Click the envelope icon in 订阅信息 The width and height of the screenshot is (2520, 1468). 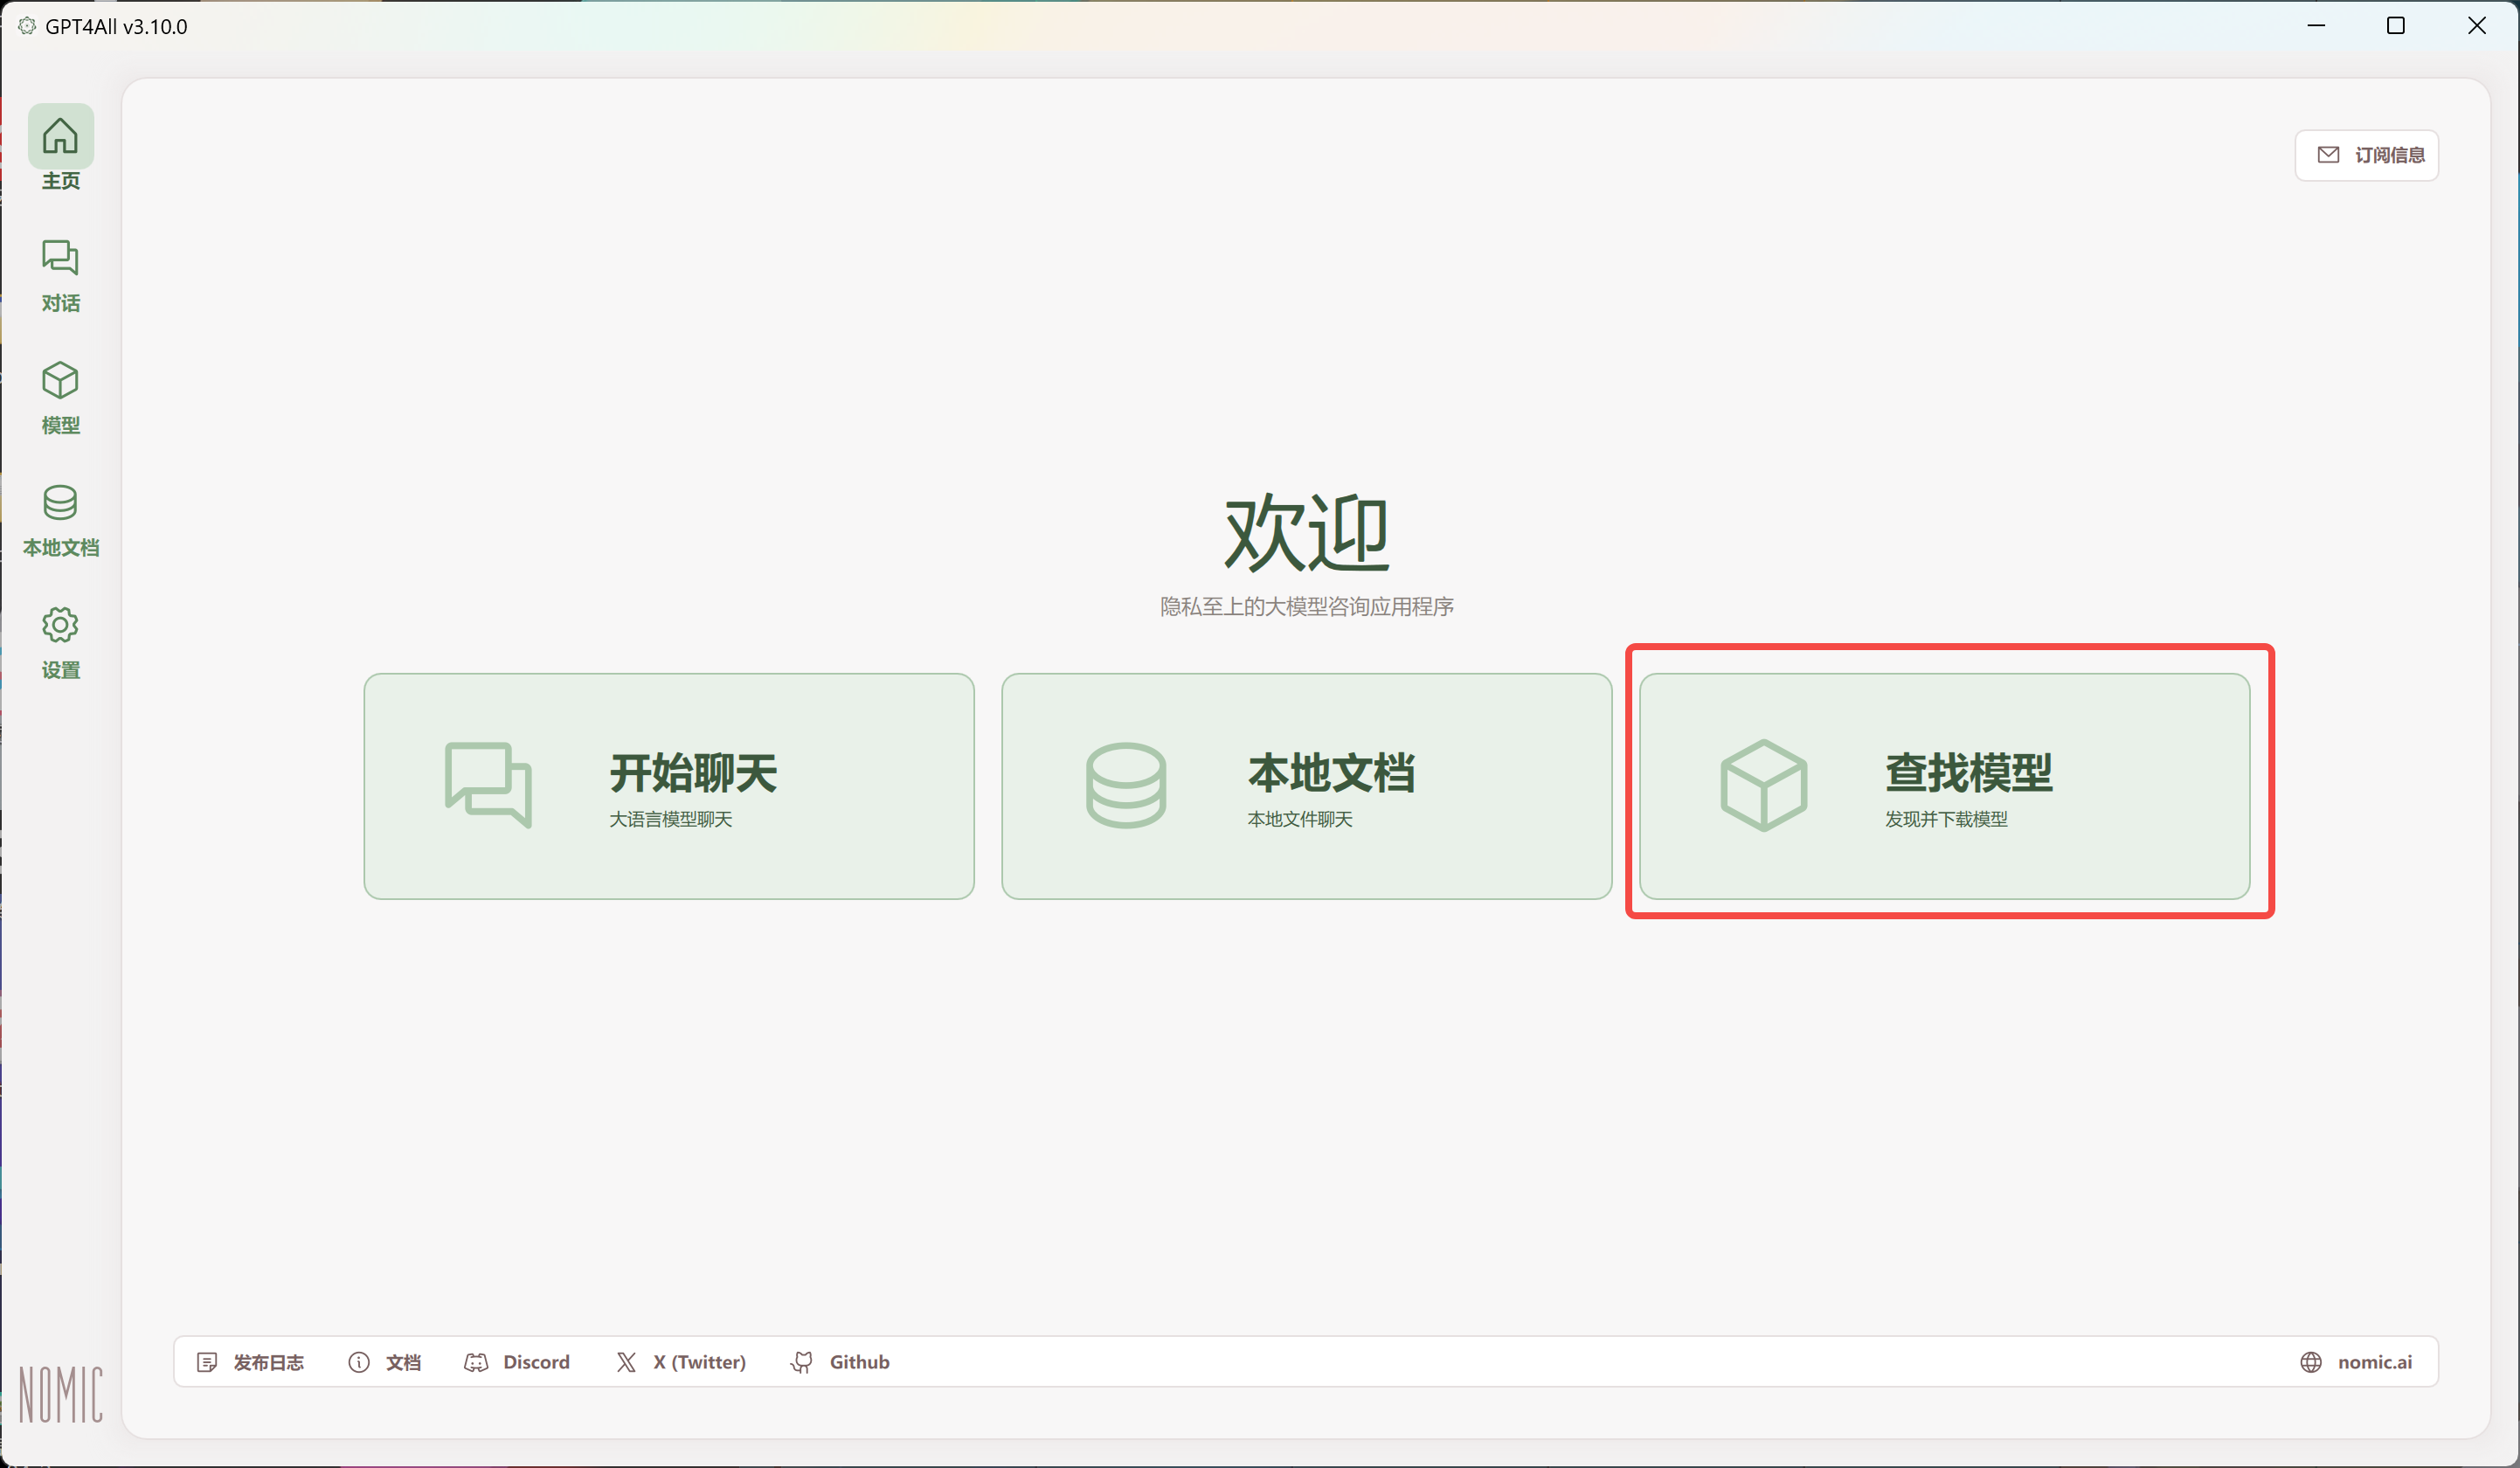[x=2328, y=155]
